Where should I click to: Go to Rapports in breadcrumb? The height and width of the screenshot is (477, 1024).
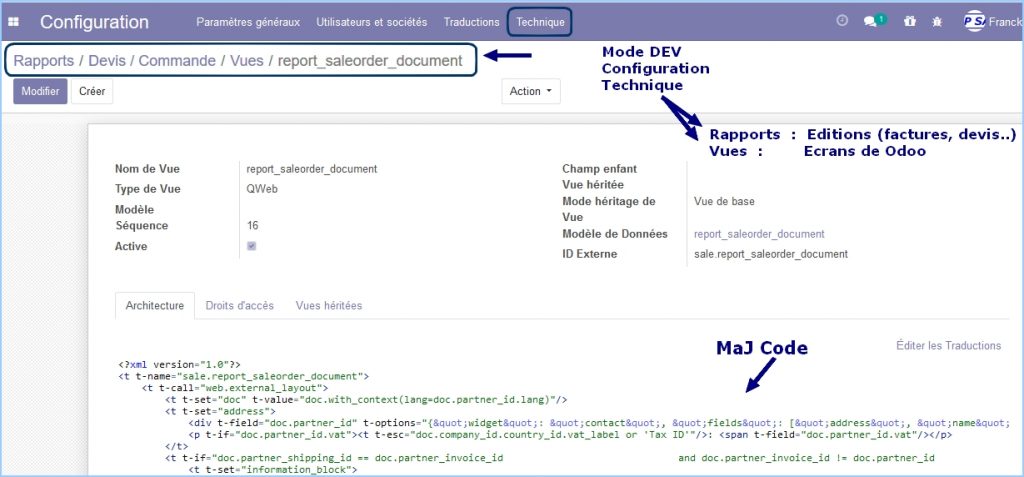[44, 61]
